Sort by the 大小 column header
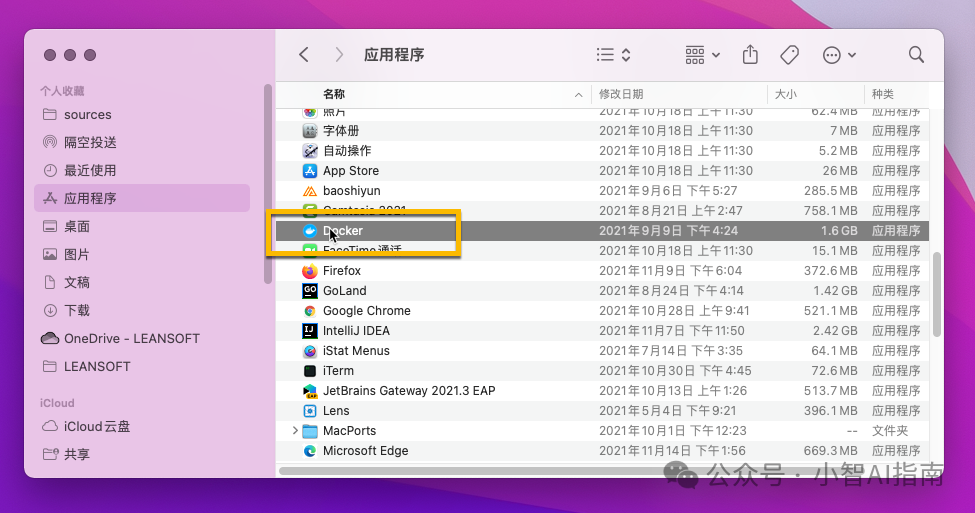 [785, 94]
